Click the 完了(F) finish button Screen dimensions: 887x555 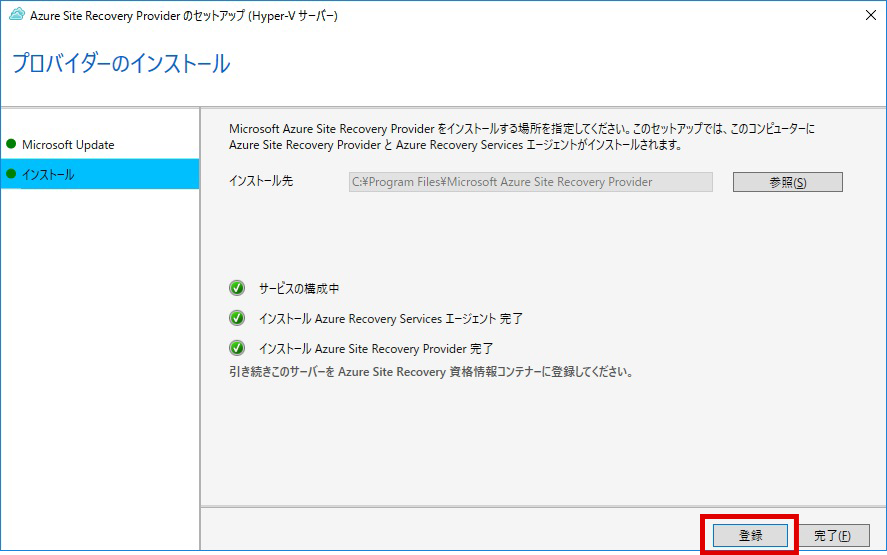tap(832, 535)
